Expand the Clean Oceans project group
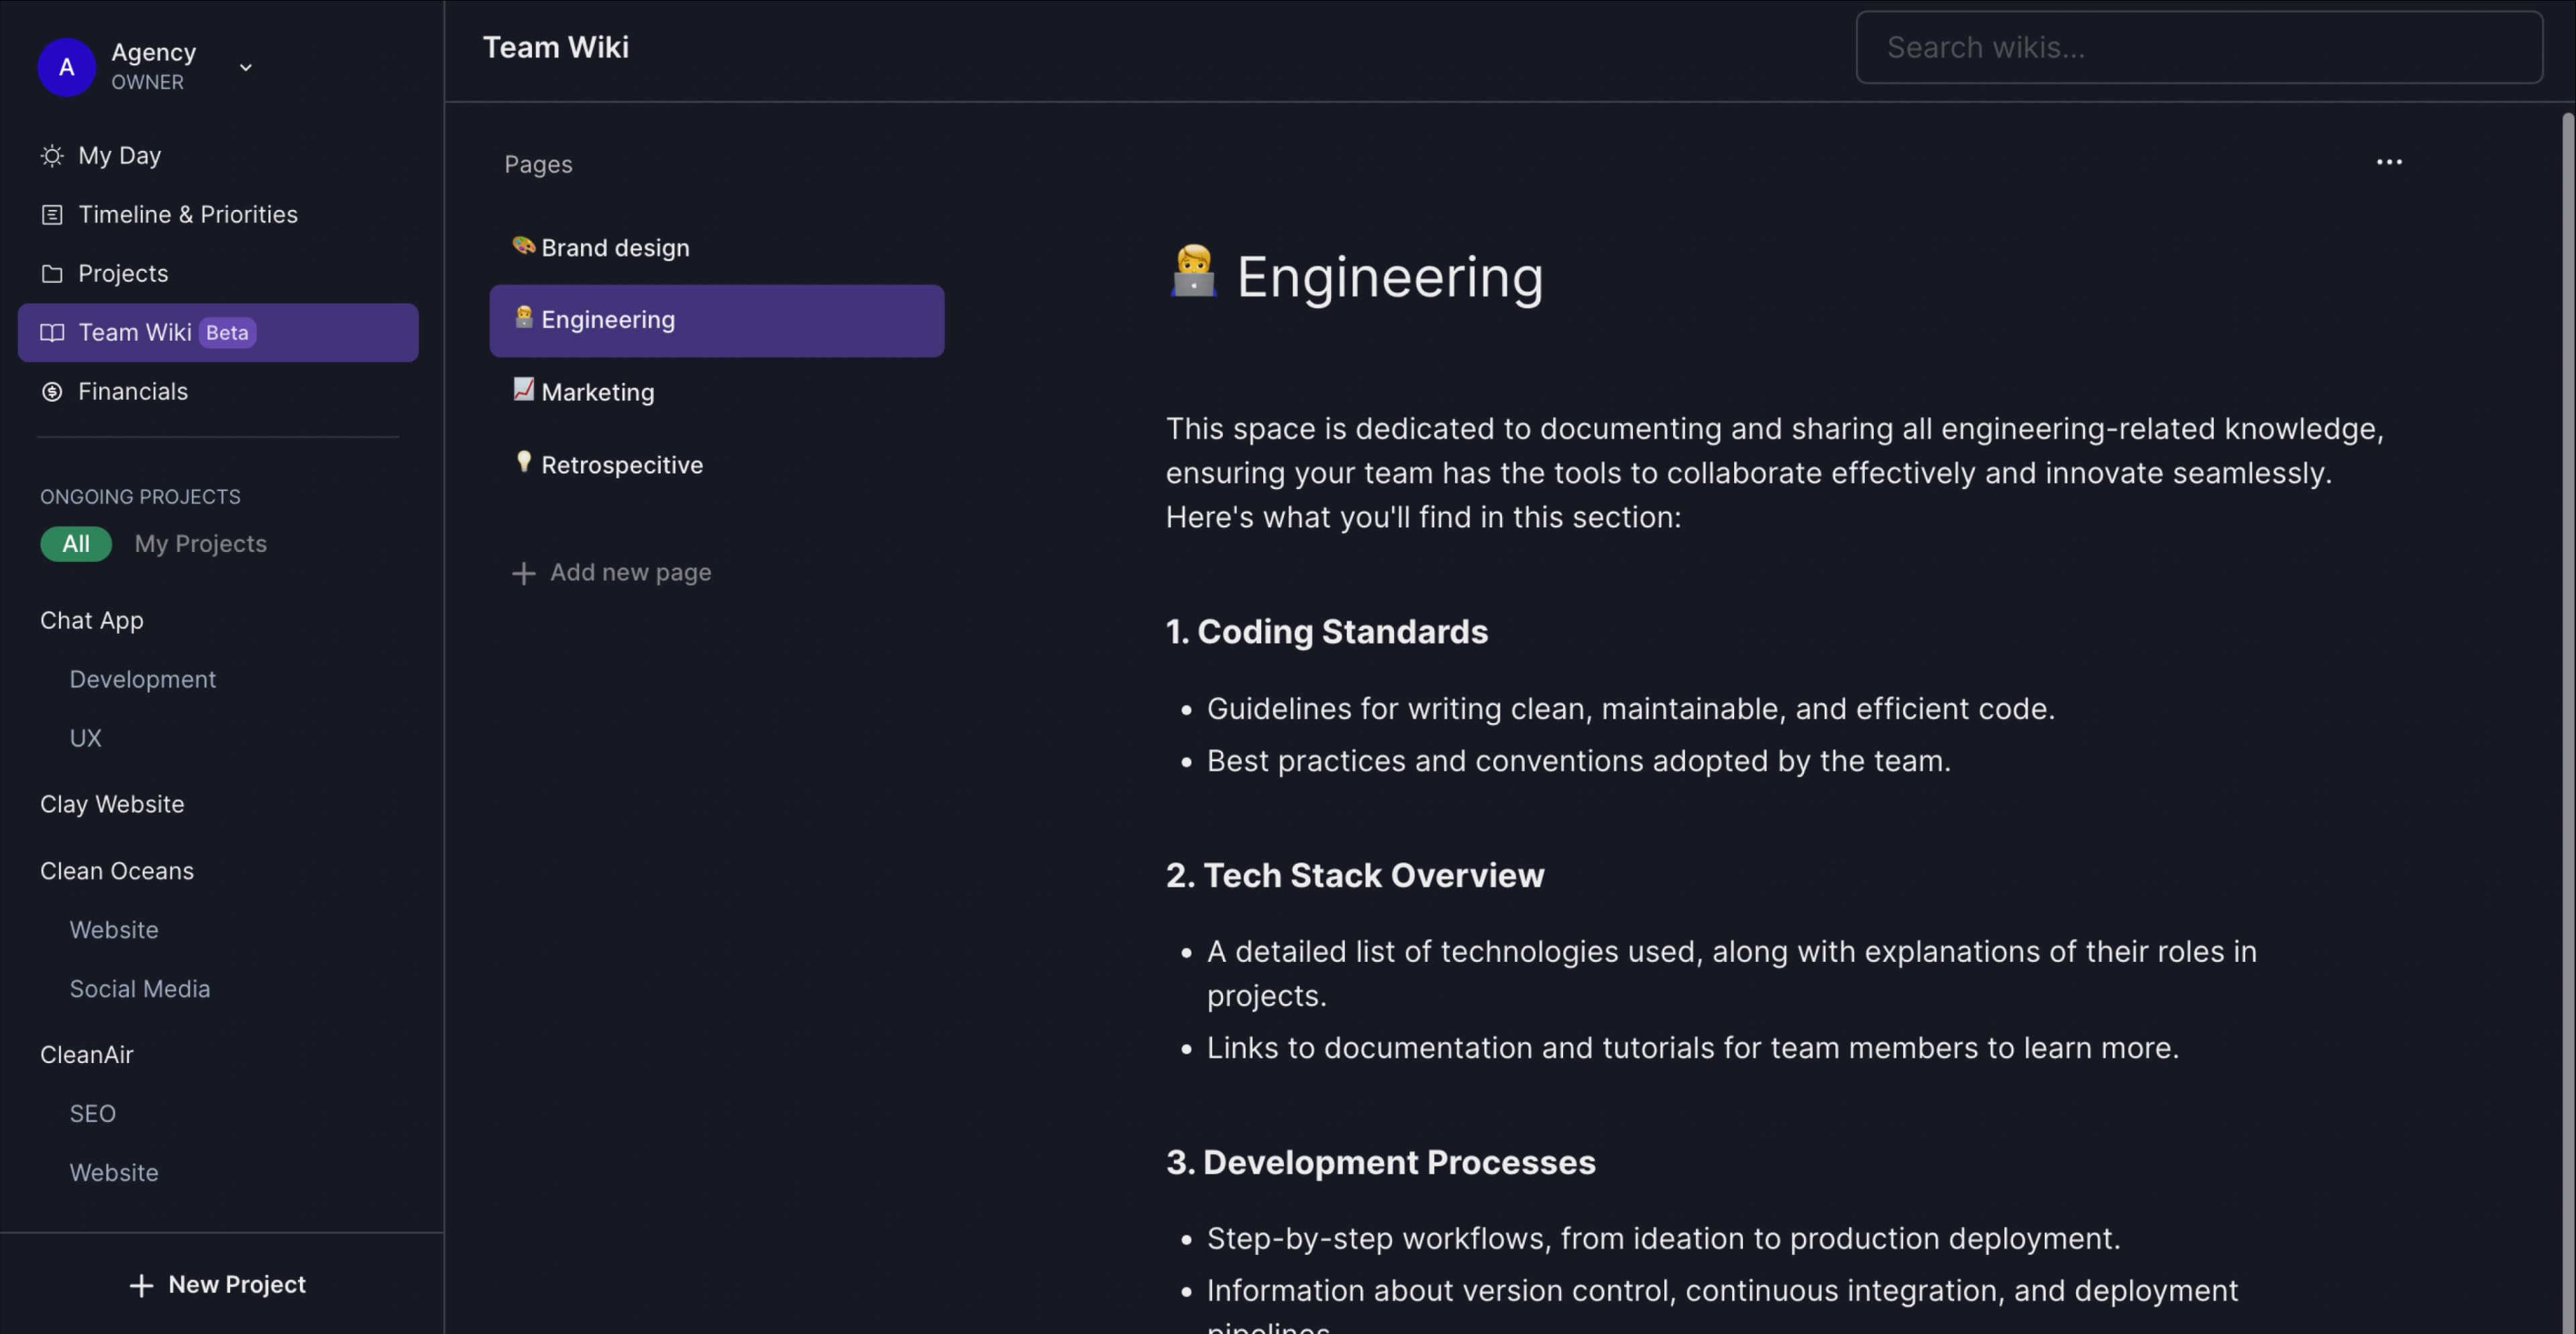 tap(117, 871)
